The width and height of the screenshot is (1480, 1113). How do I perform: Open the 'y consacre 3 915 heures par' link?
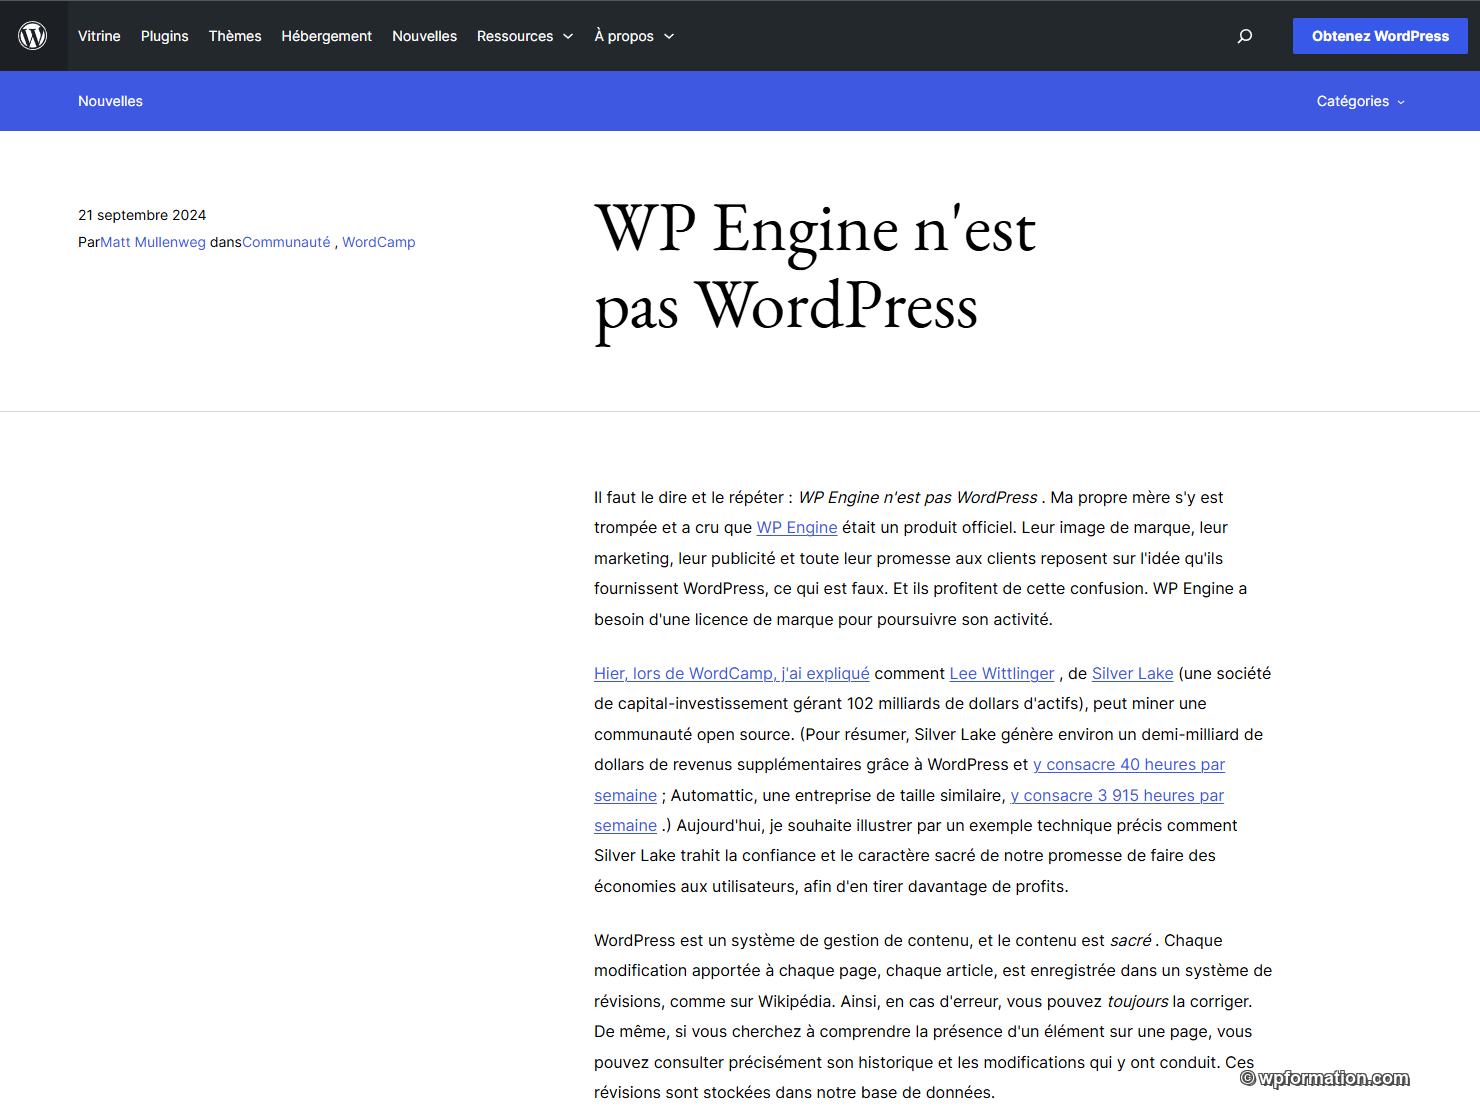coord(1117,795)
